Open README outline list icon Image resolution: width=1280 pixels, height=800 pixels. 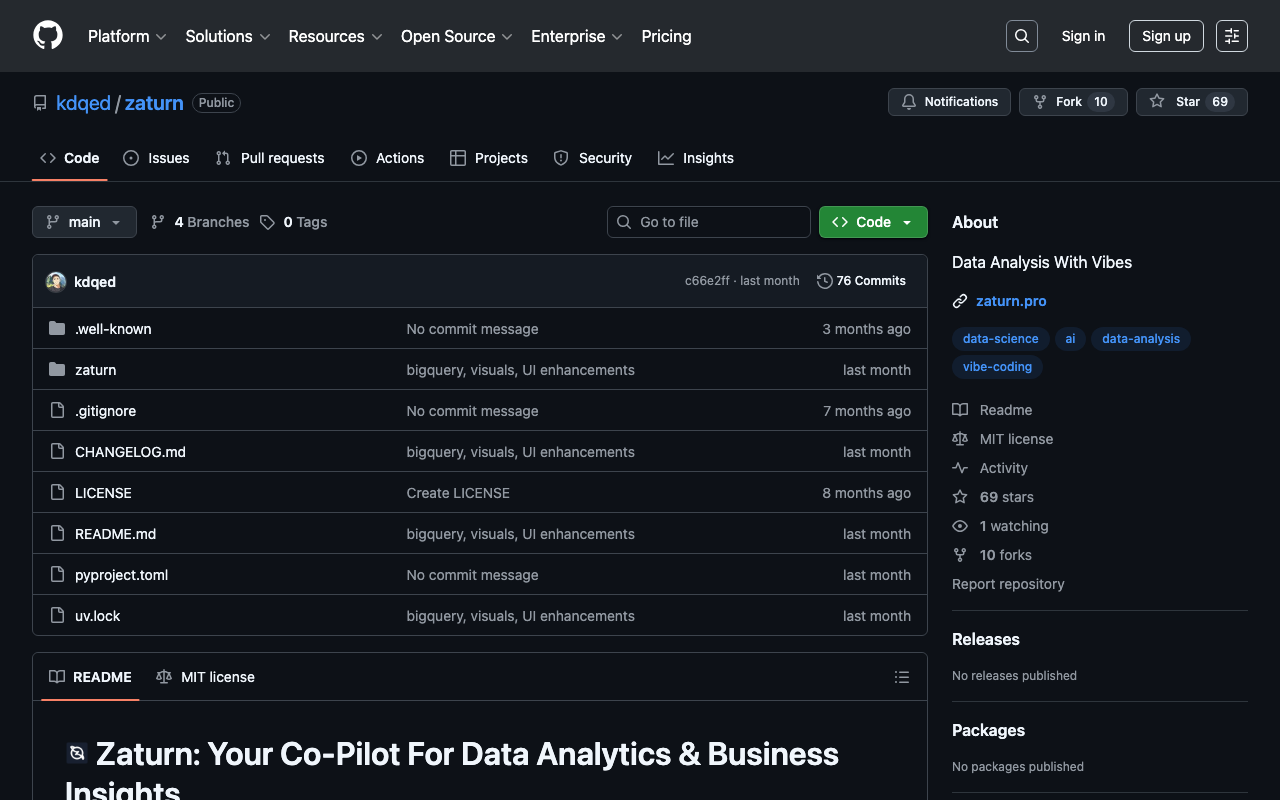point(901,677)
